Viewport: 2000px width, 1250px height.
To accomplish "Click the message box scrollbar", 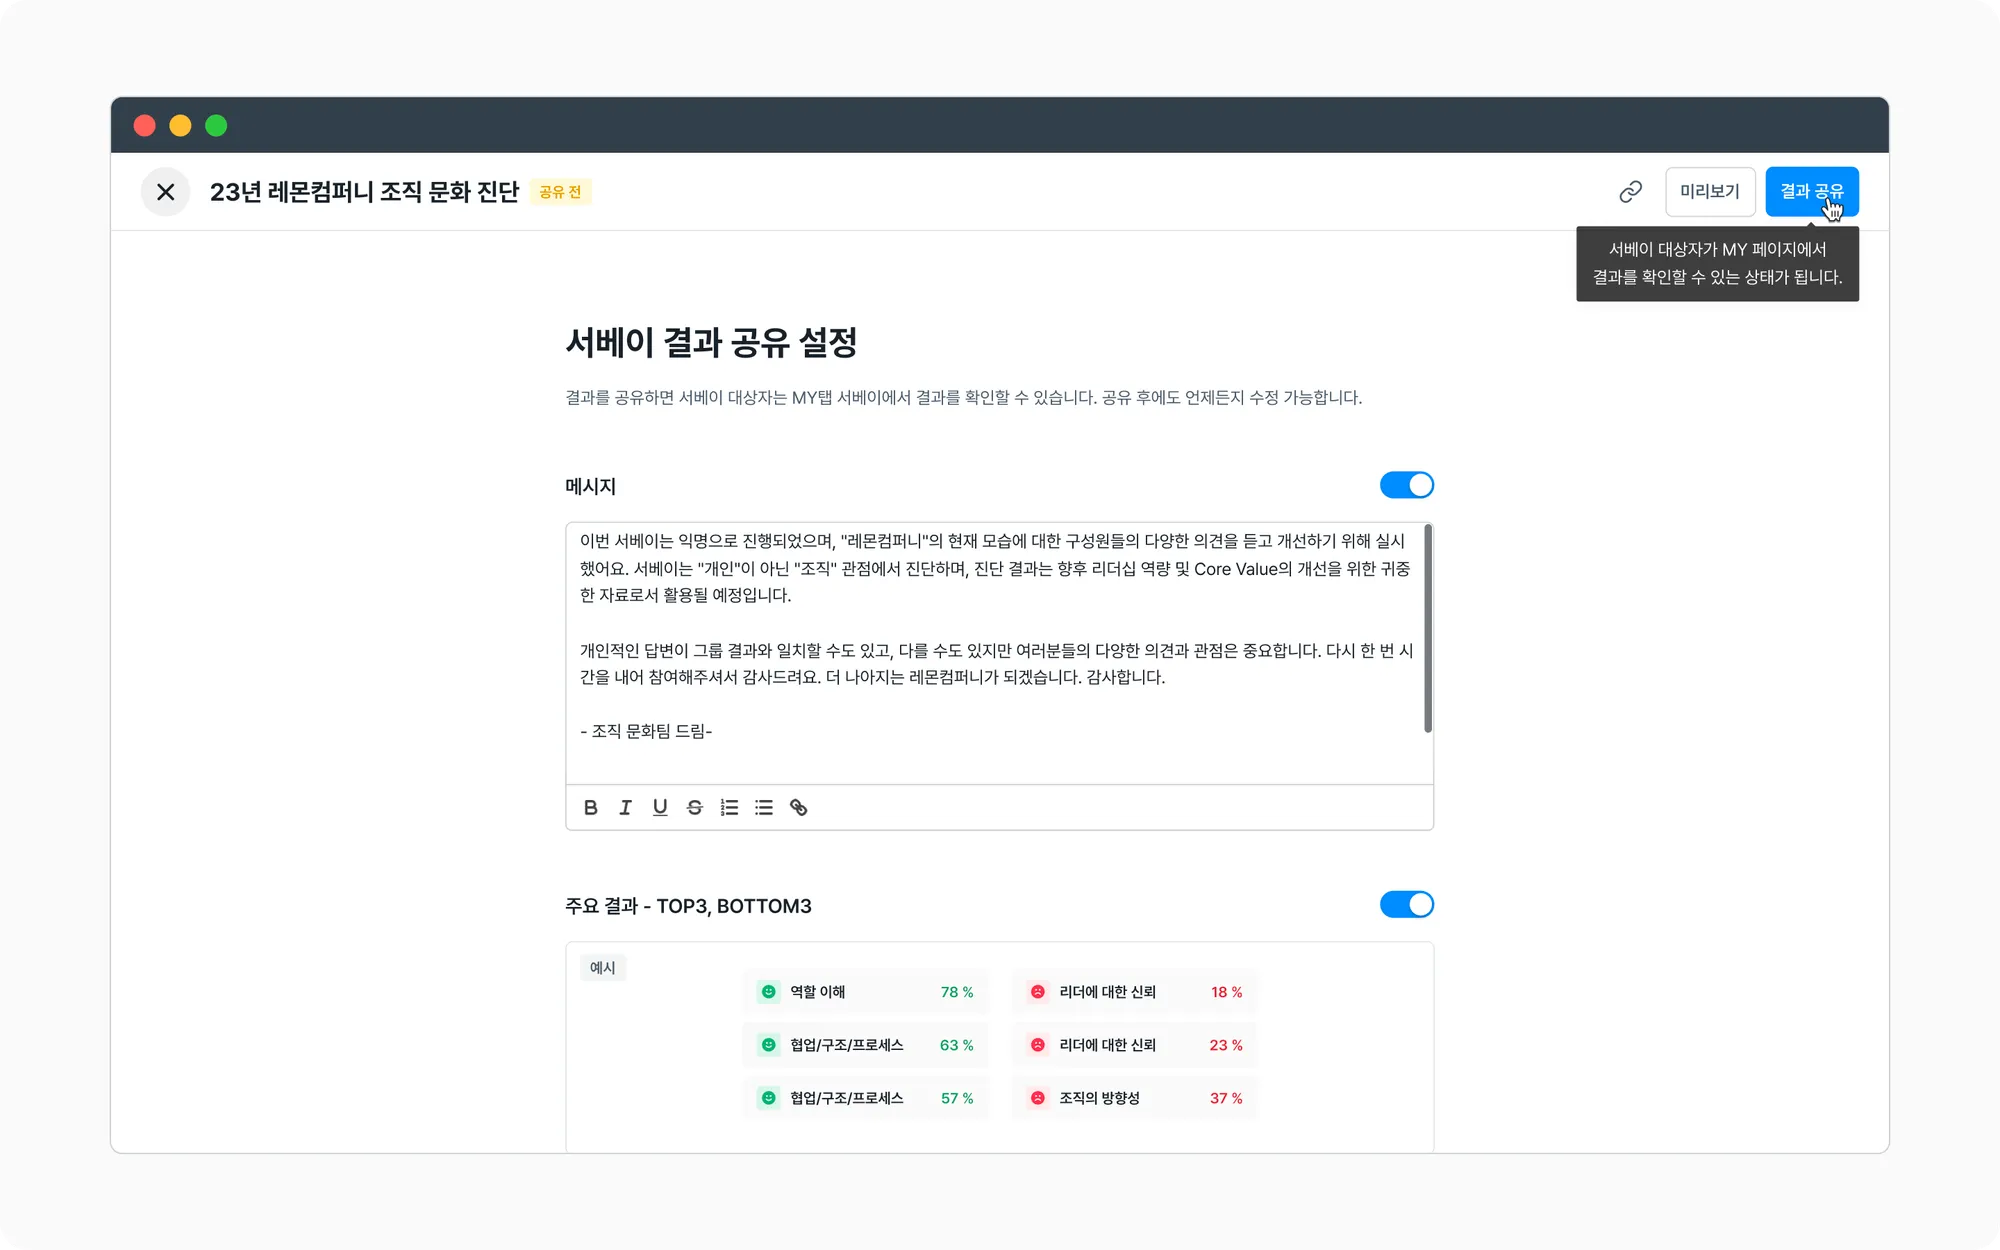I will point(1428,628).
